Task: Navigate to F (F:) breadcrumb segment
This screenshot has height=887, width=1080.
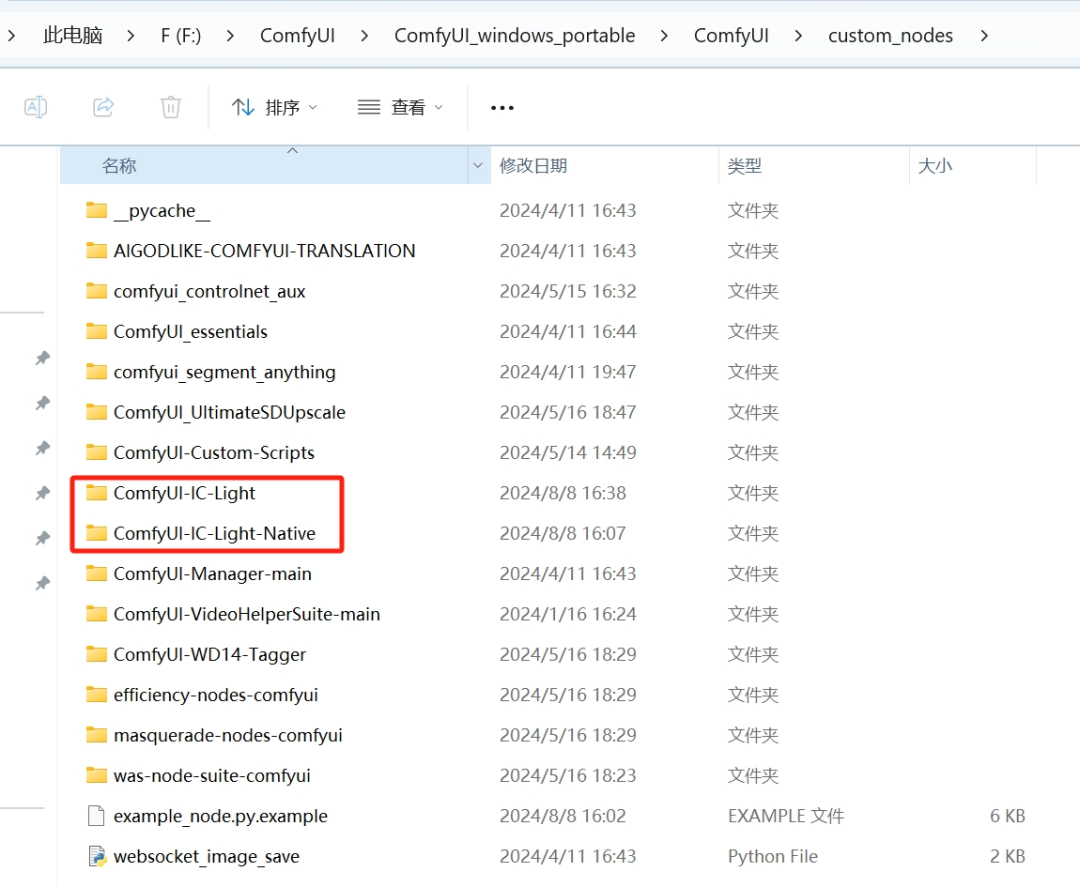Action: click(x=181, y=35)
